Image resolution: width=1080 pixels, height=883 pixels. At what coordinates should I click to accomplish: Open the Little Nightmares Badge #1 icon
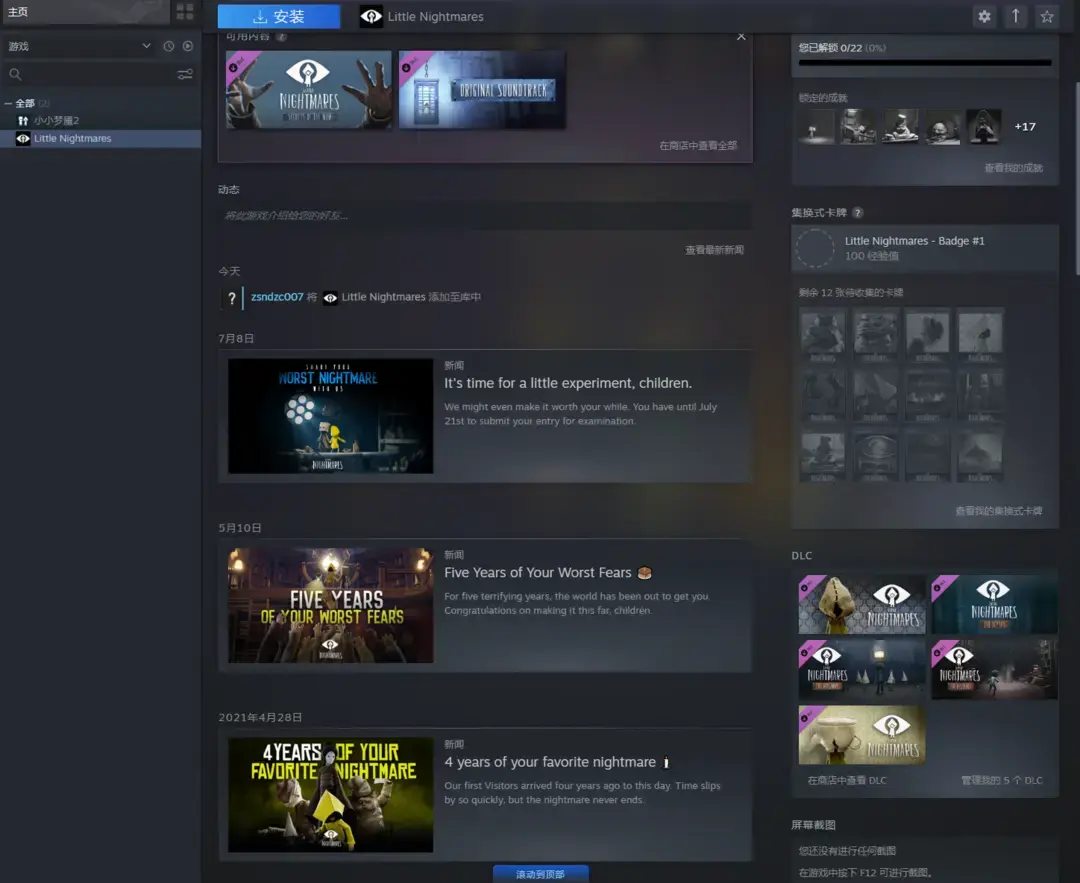coord(816,248)
